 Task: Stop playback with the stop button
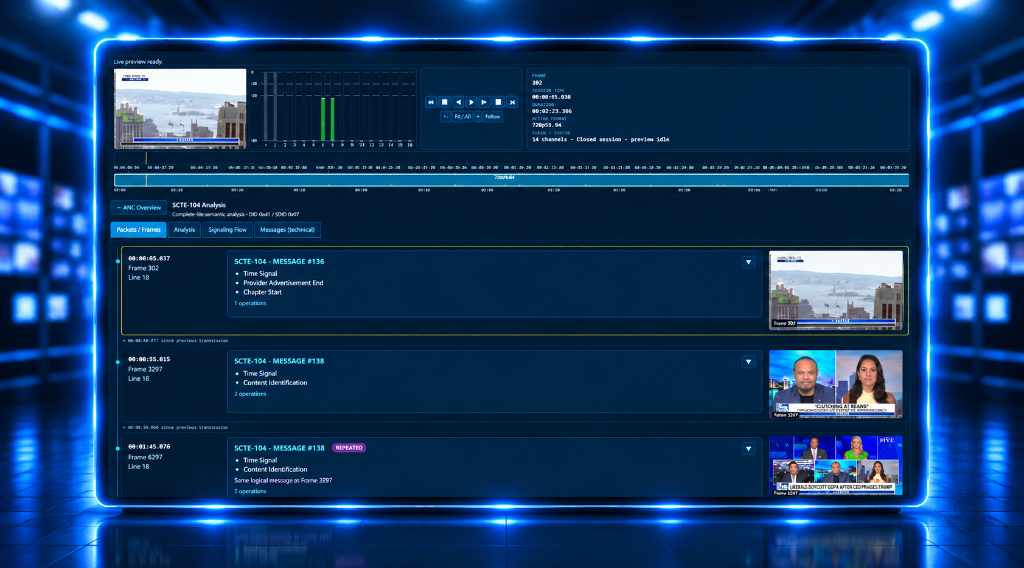click(x=498, y=102)
